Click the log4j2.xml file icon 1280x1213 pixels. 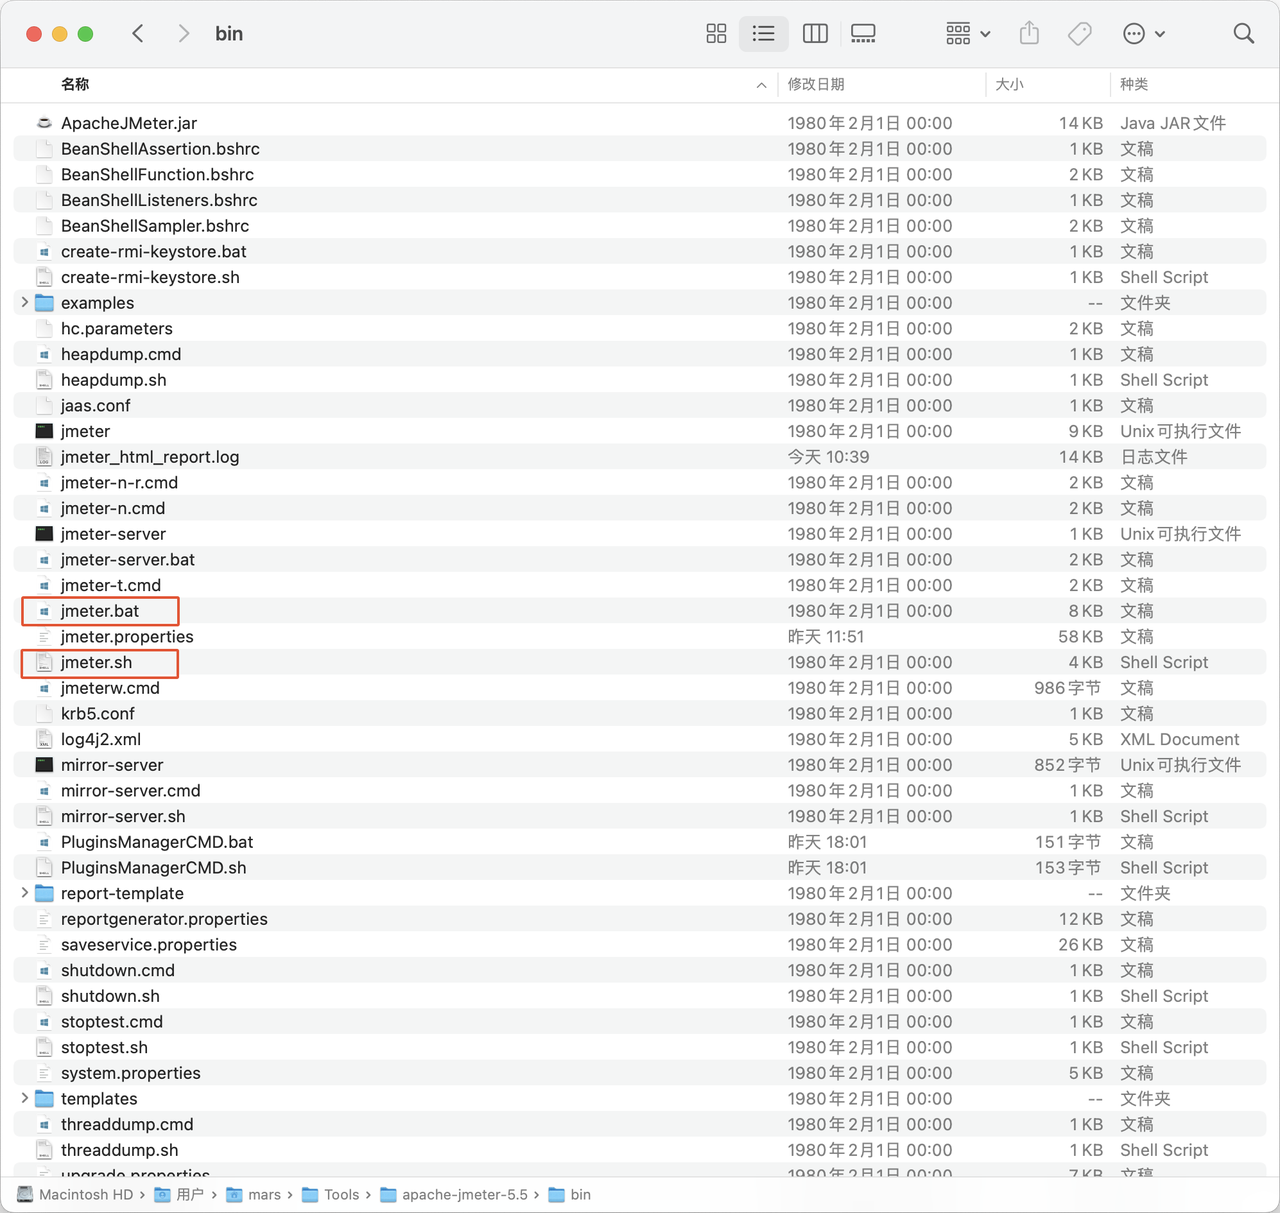pos(44,739)
